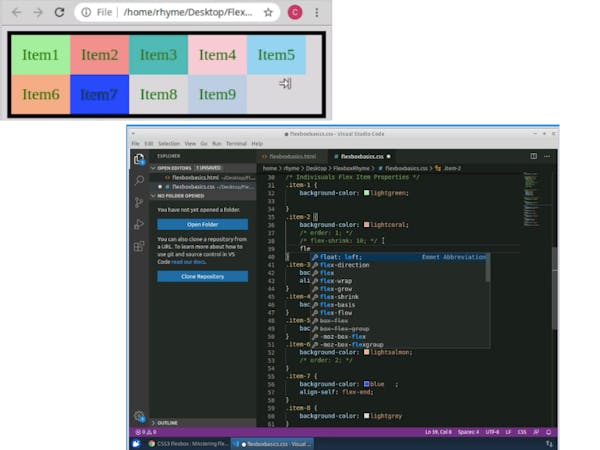
Task: Click the Item7 box in the browser
Action: (99, 94)
